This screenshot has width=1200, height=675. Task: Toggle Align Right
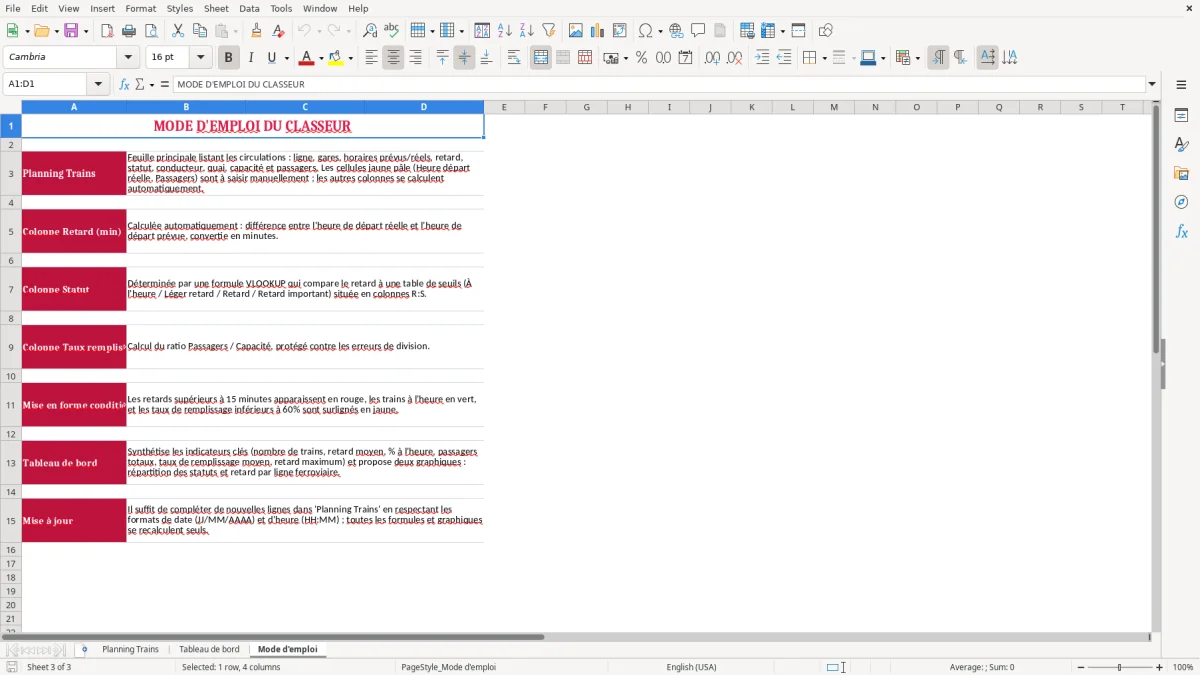coord(415,58)
